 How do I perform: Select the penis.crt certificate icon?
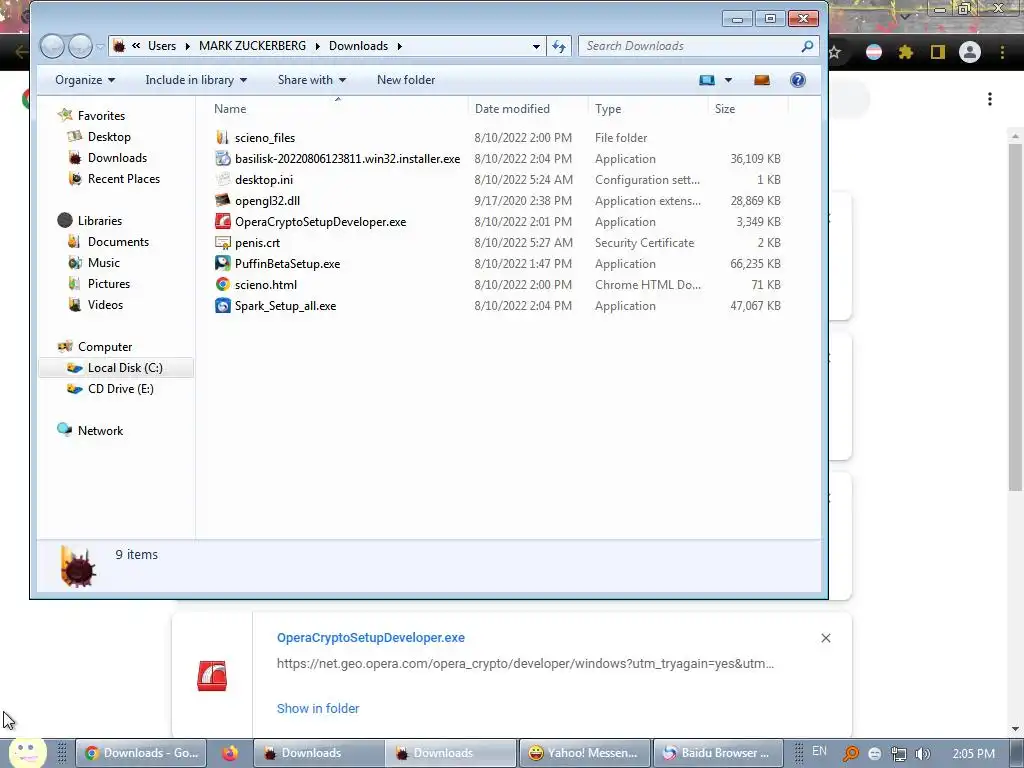(x=223, y=242)
